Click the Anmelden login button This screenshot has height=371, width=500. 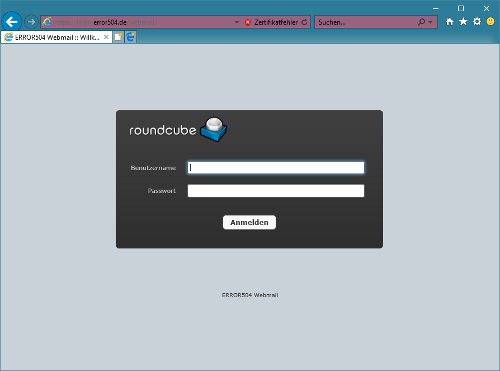tap(249, 222)
